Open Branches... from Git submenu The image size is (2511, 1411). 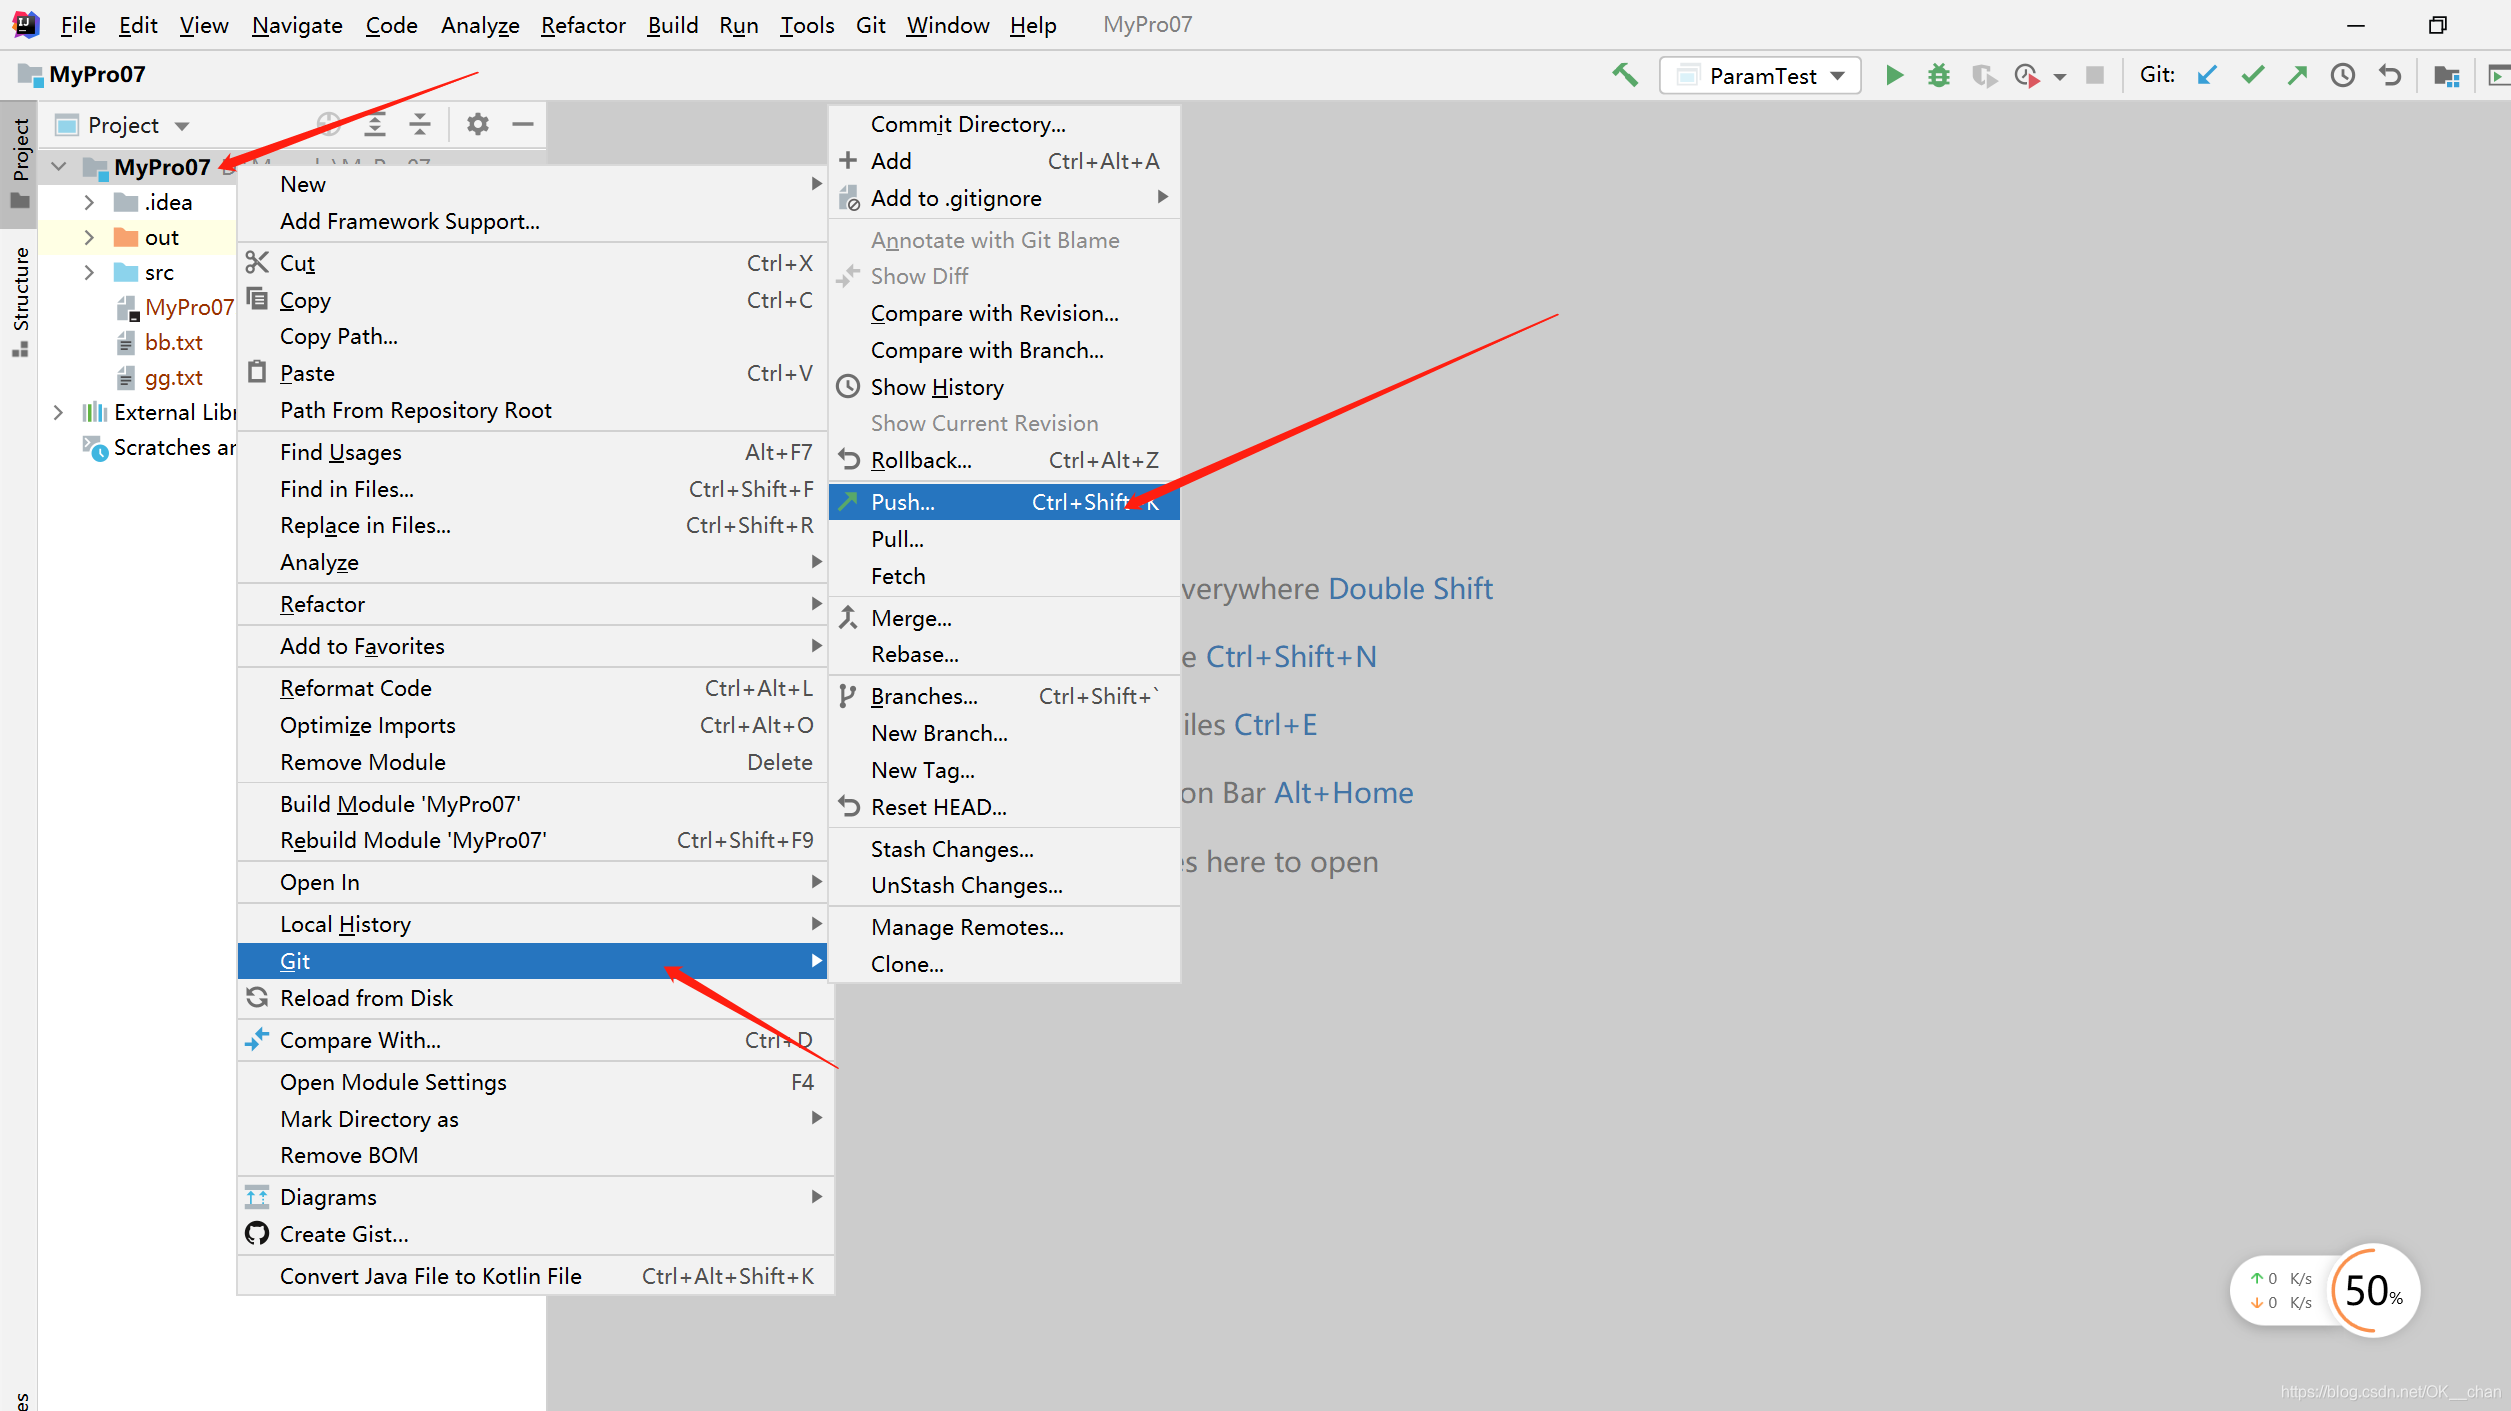[1005, 696]
